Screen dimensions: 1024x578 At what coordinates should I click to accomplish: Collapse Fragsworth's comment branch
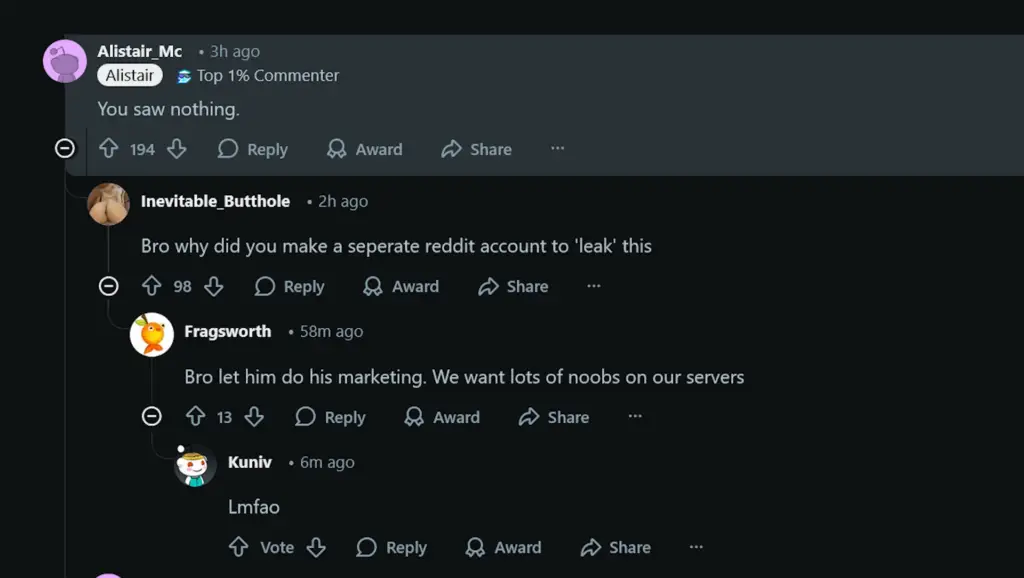[151, 417]
